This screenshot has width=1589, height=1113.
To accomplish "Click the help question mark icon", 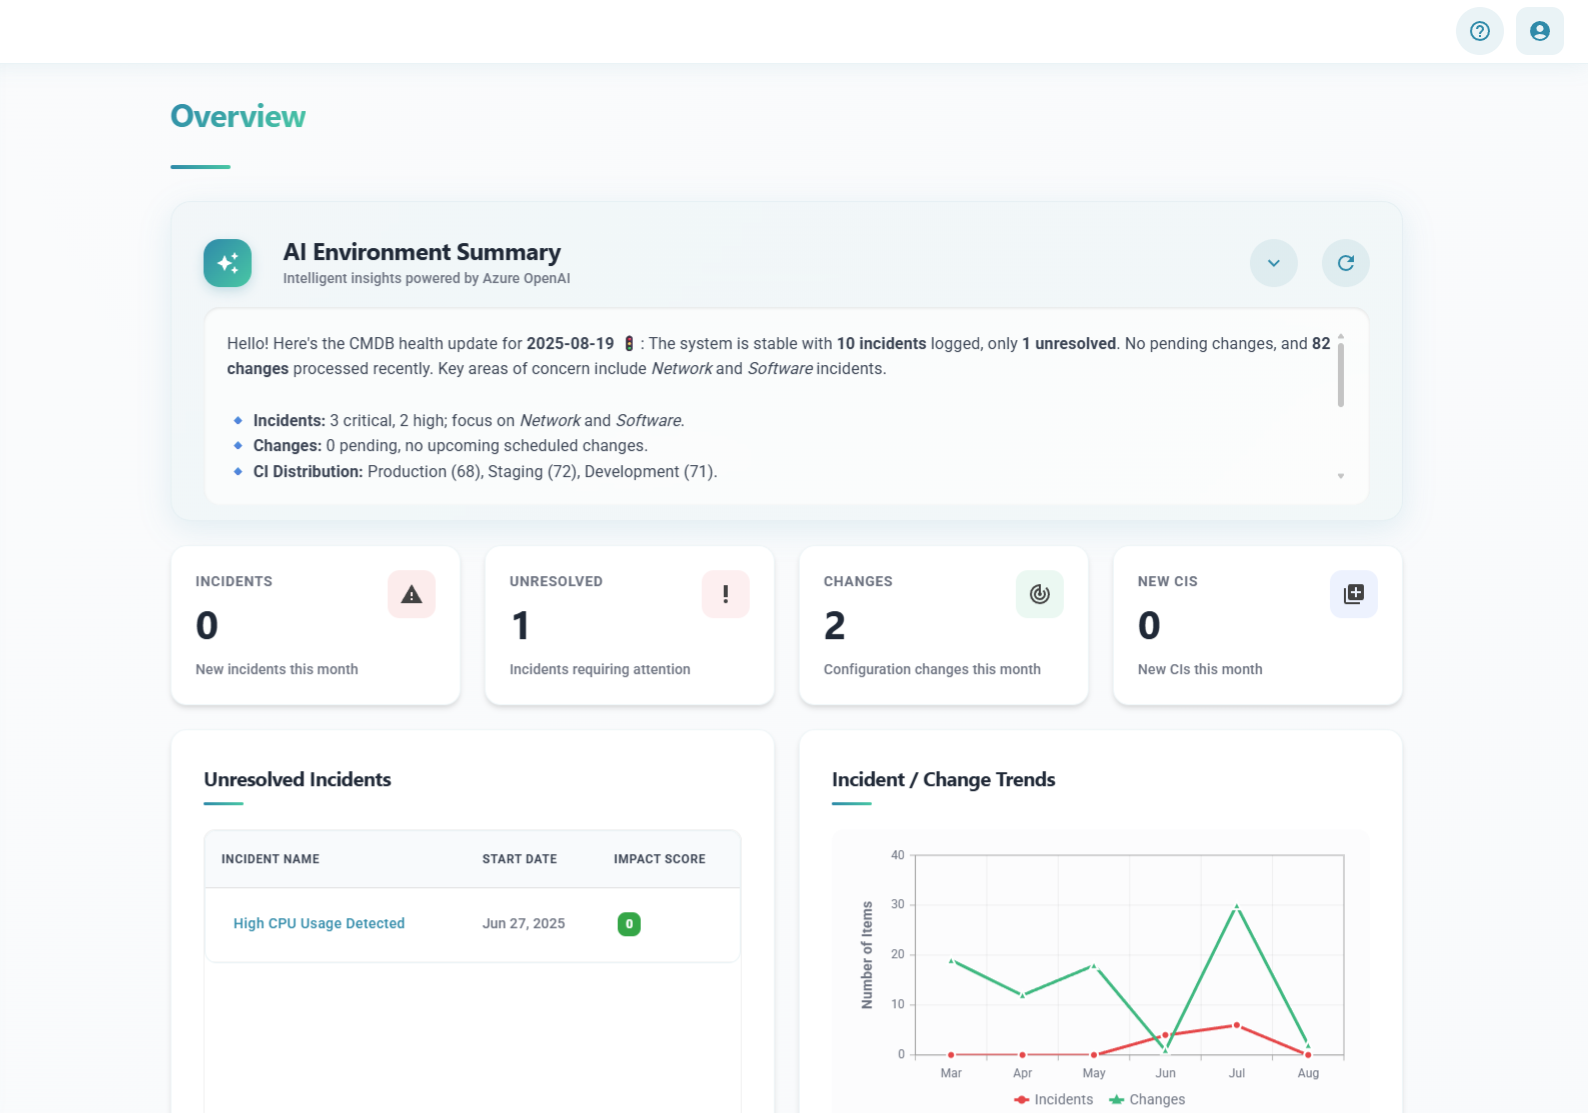I will click(1479, 31).
